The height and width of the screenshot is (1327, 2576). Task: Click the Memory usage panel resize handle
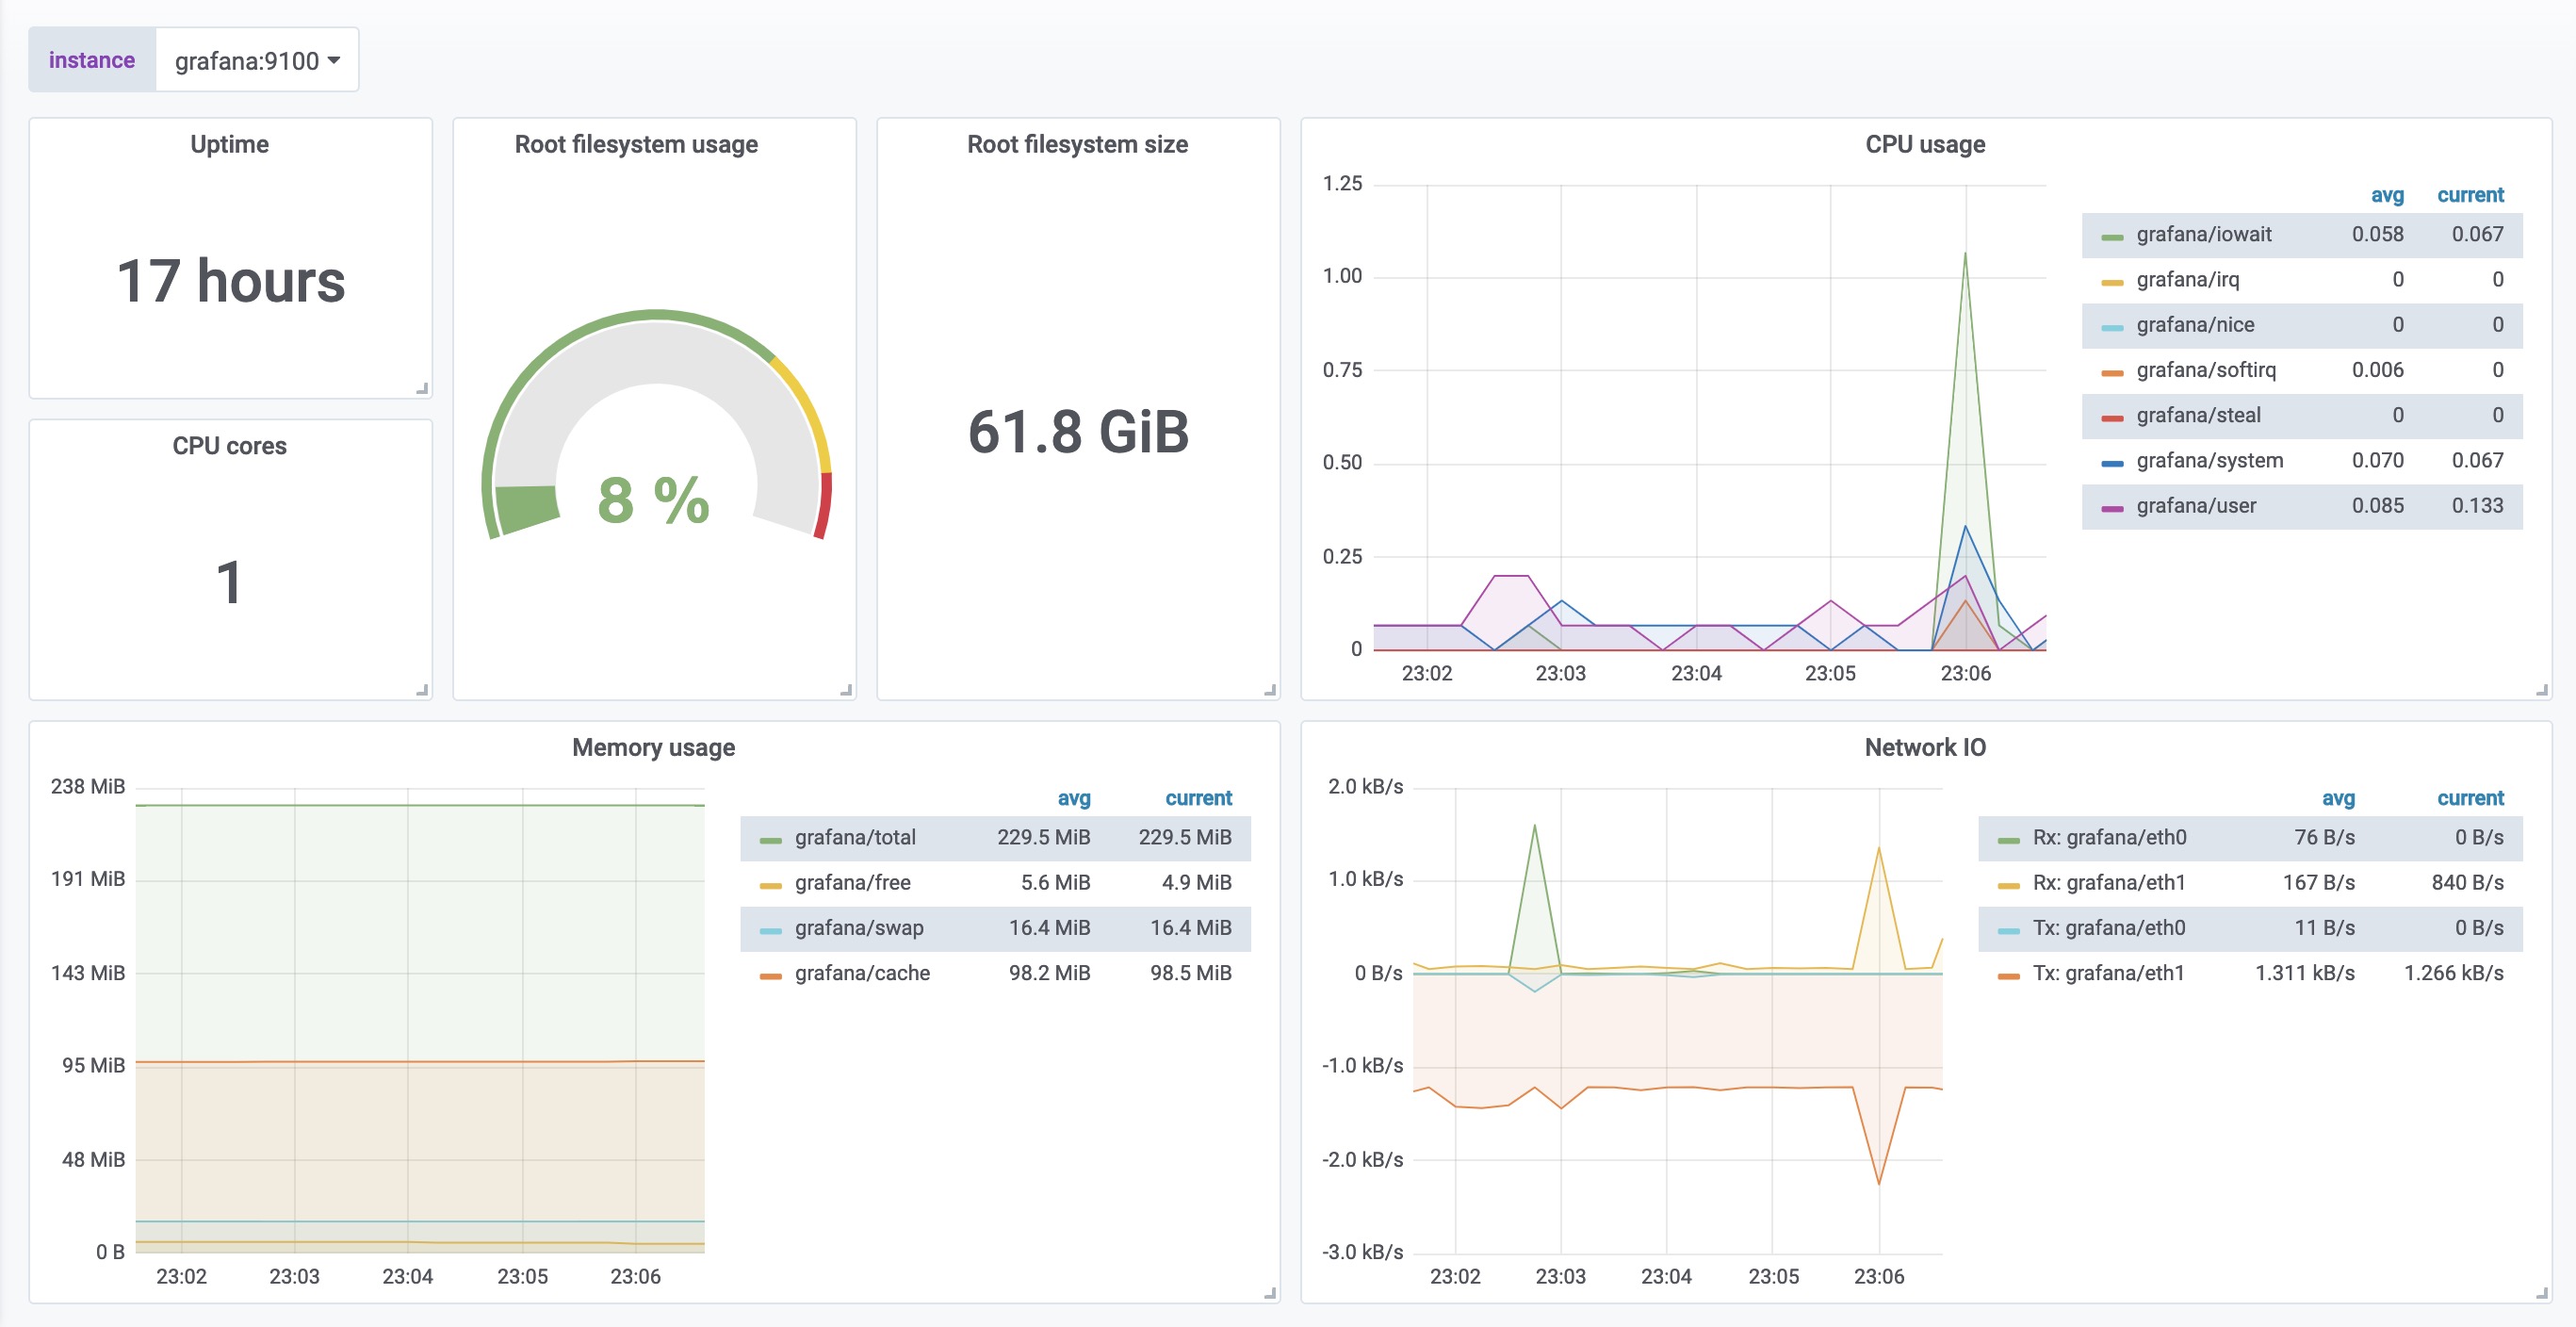(1270, 1293)
